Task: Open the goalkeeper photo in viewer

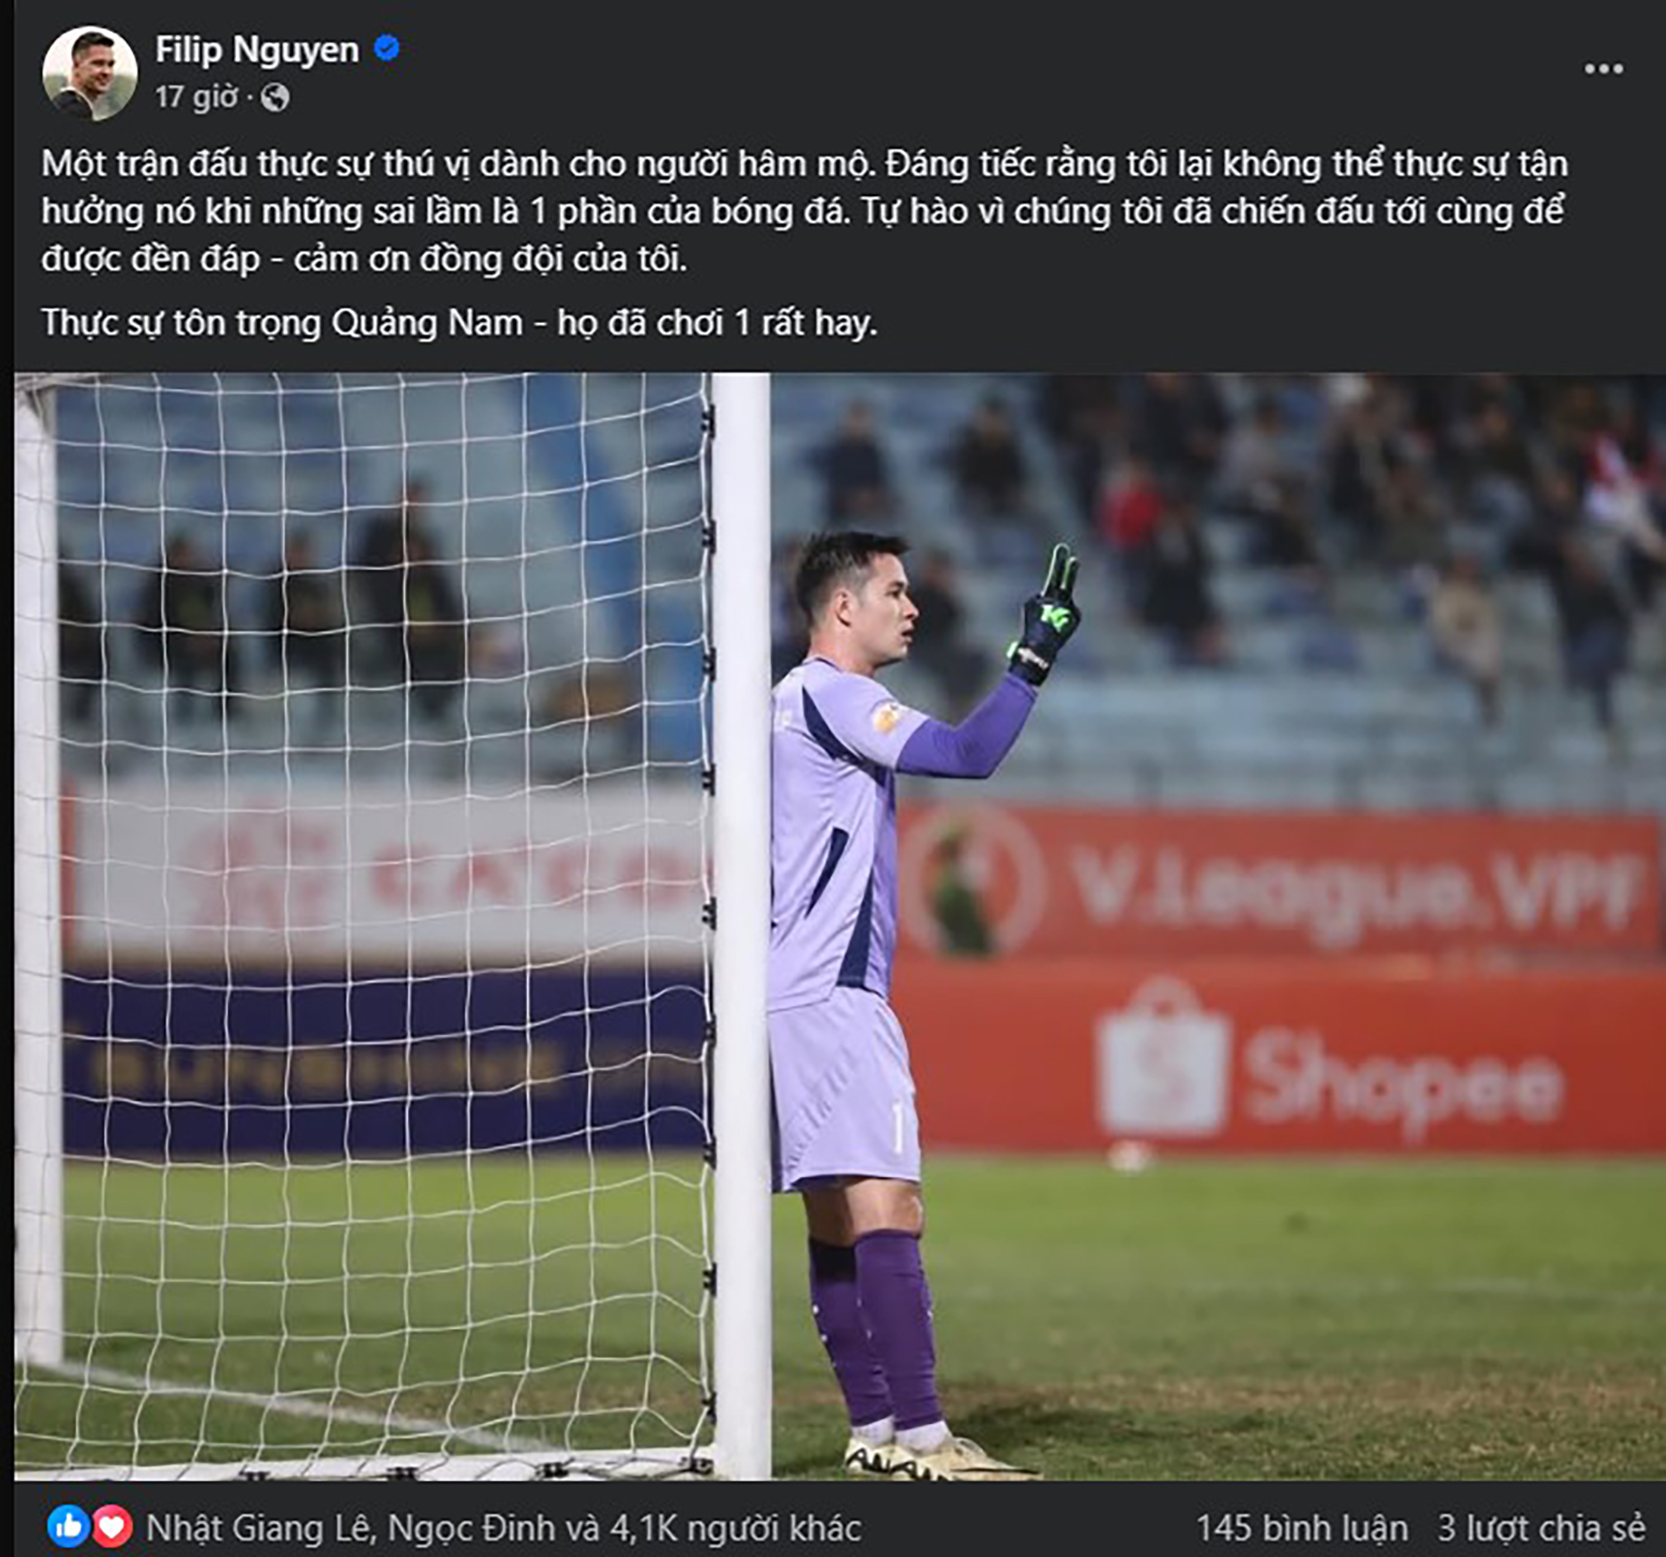Action: [x=840, y=926]
